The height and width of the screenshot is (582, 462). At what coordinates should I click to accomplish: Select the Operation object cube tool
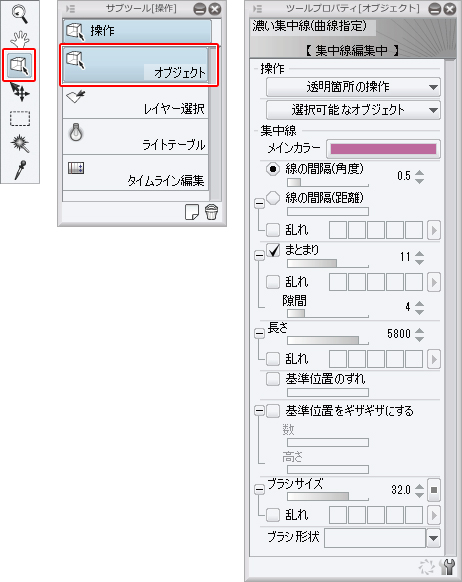(x=19, y=65)
